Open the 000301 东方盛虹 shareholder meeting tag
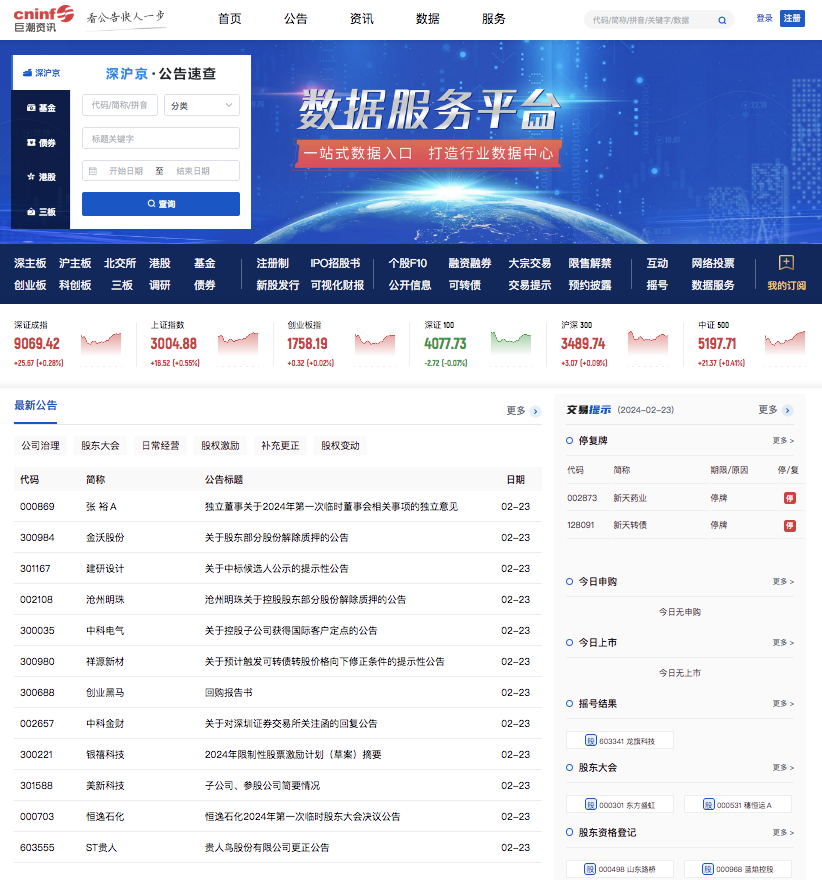Image resolution: width=822 pixels, height=880 pixels. (x=619, y=804)
